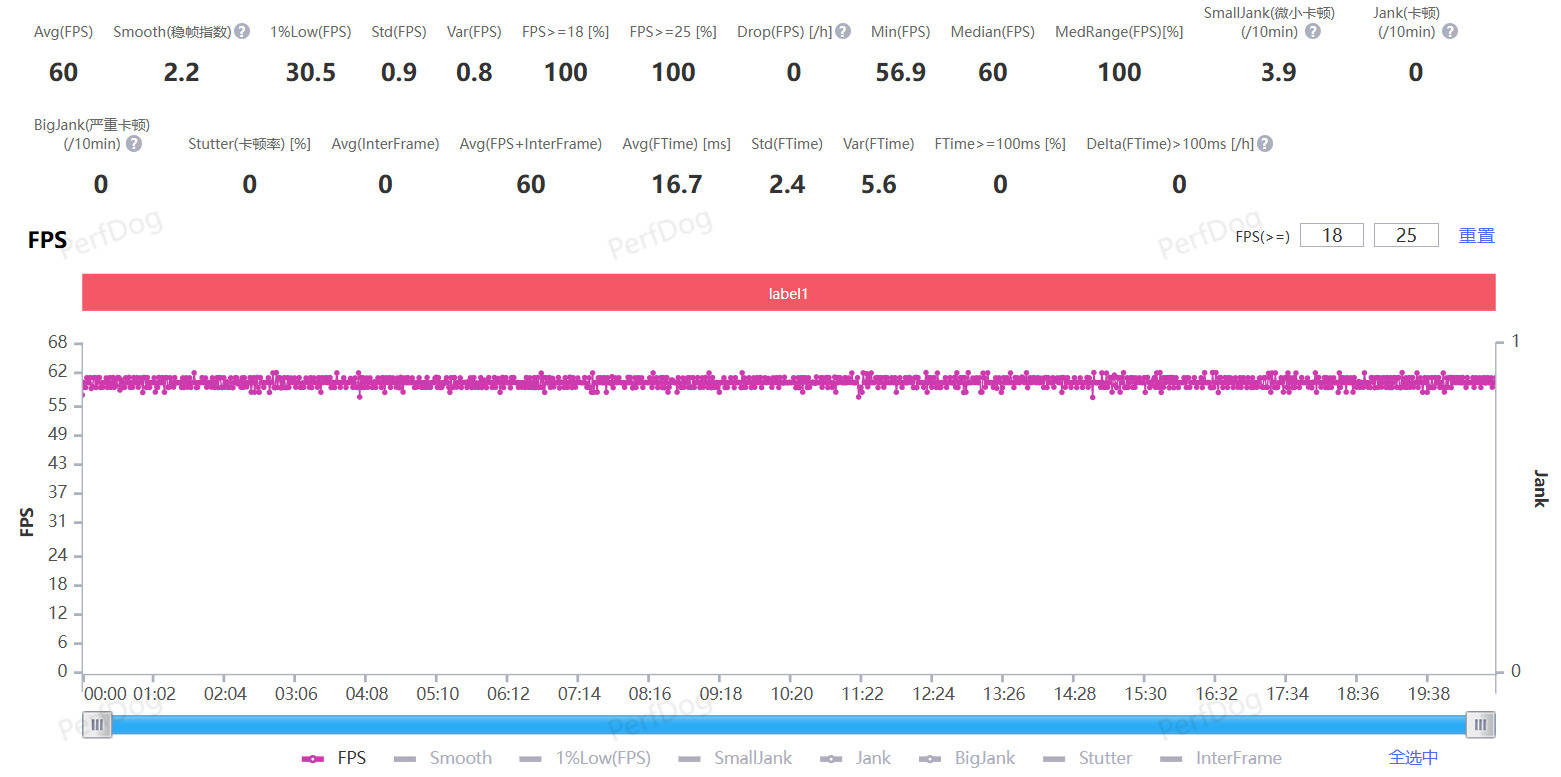Select the red label1 bar
This screenshot has height=777, width=1561.
click(788, 294)
